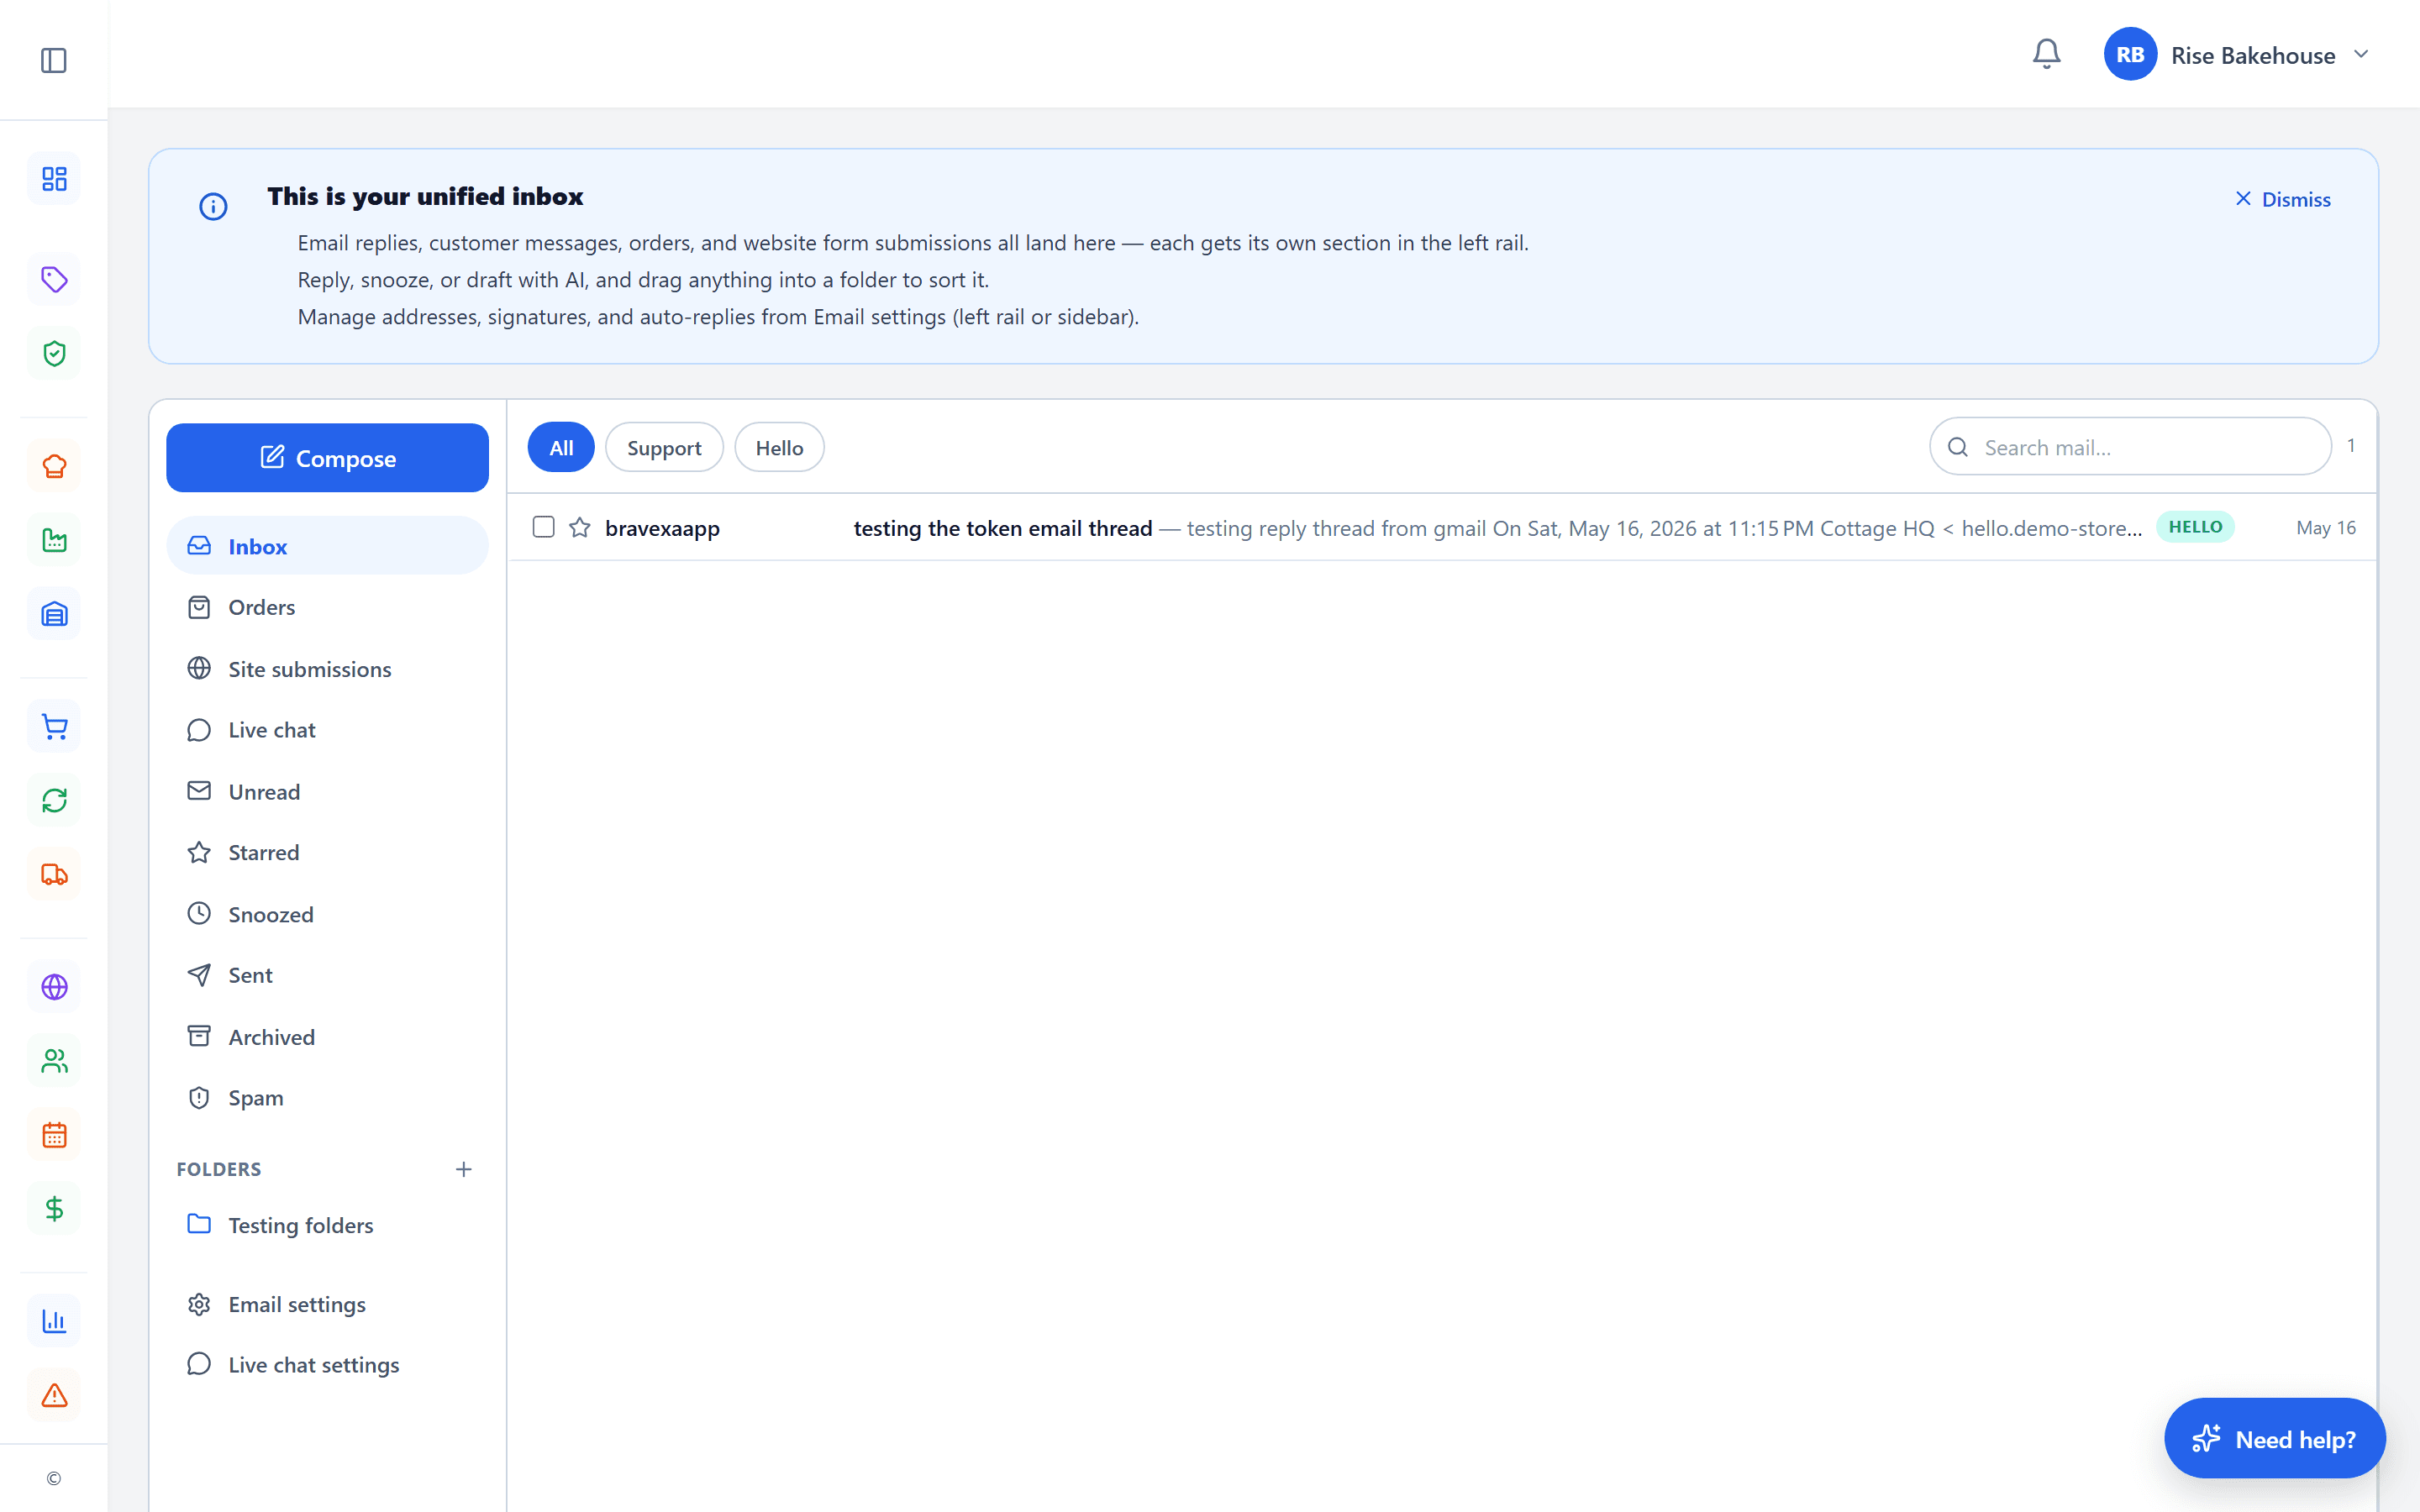Select the Support filter tab
Viewport: 2420px width, 1512px height.
[664, 447]
